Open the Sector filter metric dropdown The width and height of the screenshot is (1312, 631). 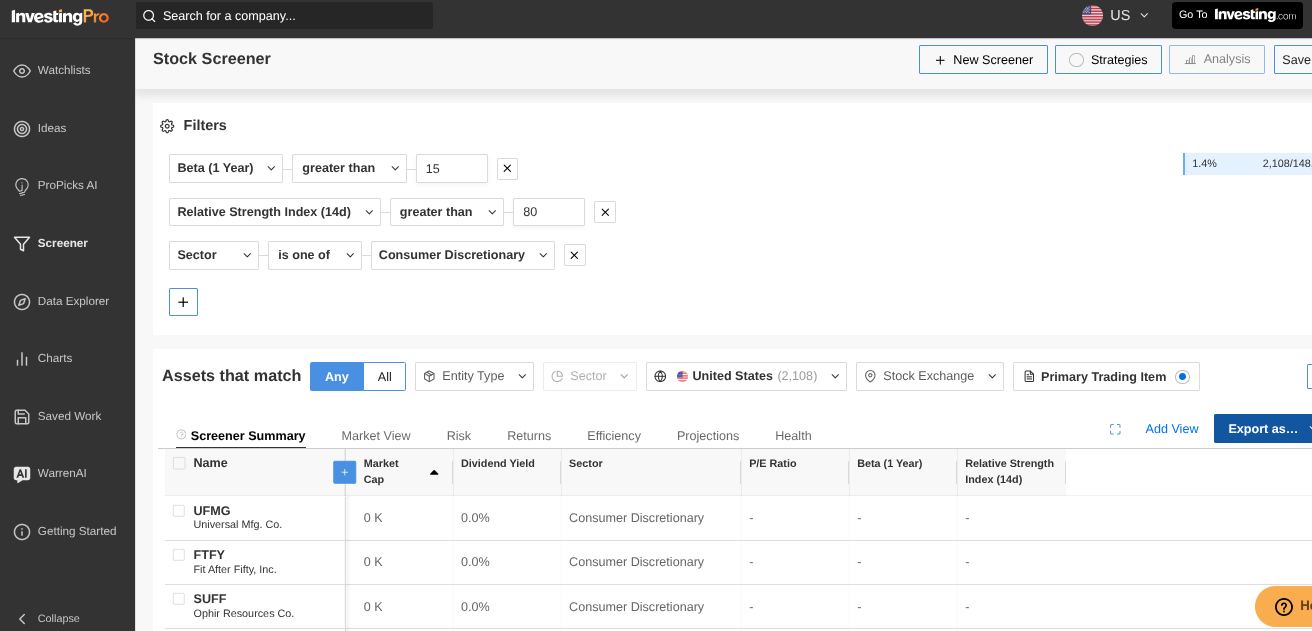214,255
